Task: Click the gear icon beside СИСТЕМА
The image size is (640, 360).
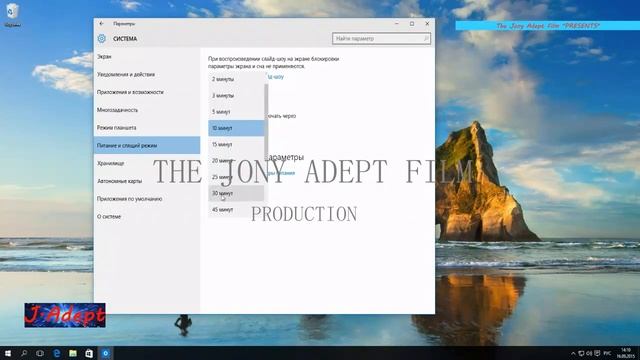Action: (x=102, y=38)
